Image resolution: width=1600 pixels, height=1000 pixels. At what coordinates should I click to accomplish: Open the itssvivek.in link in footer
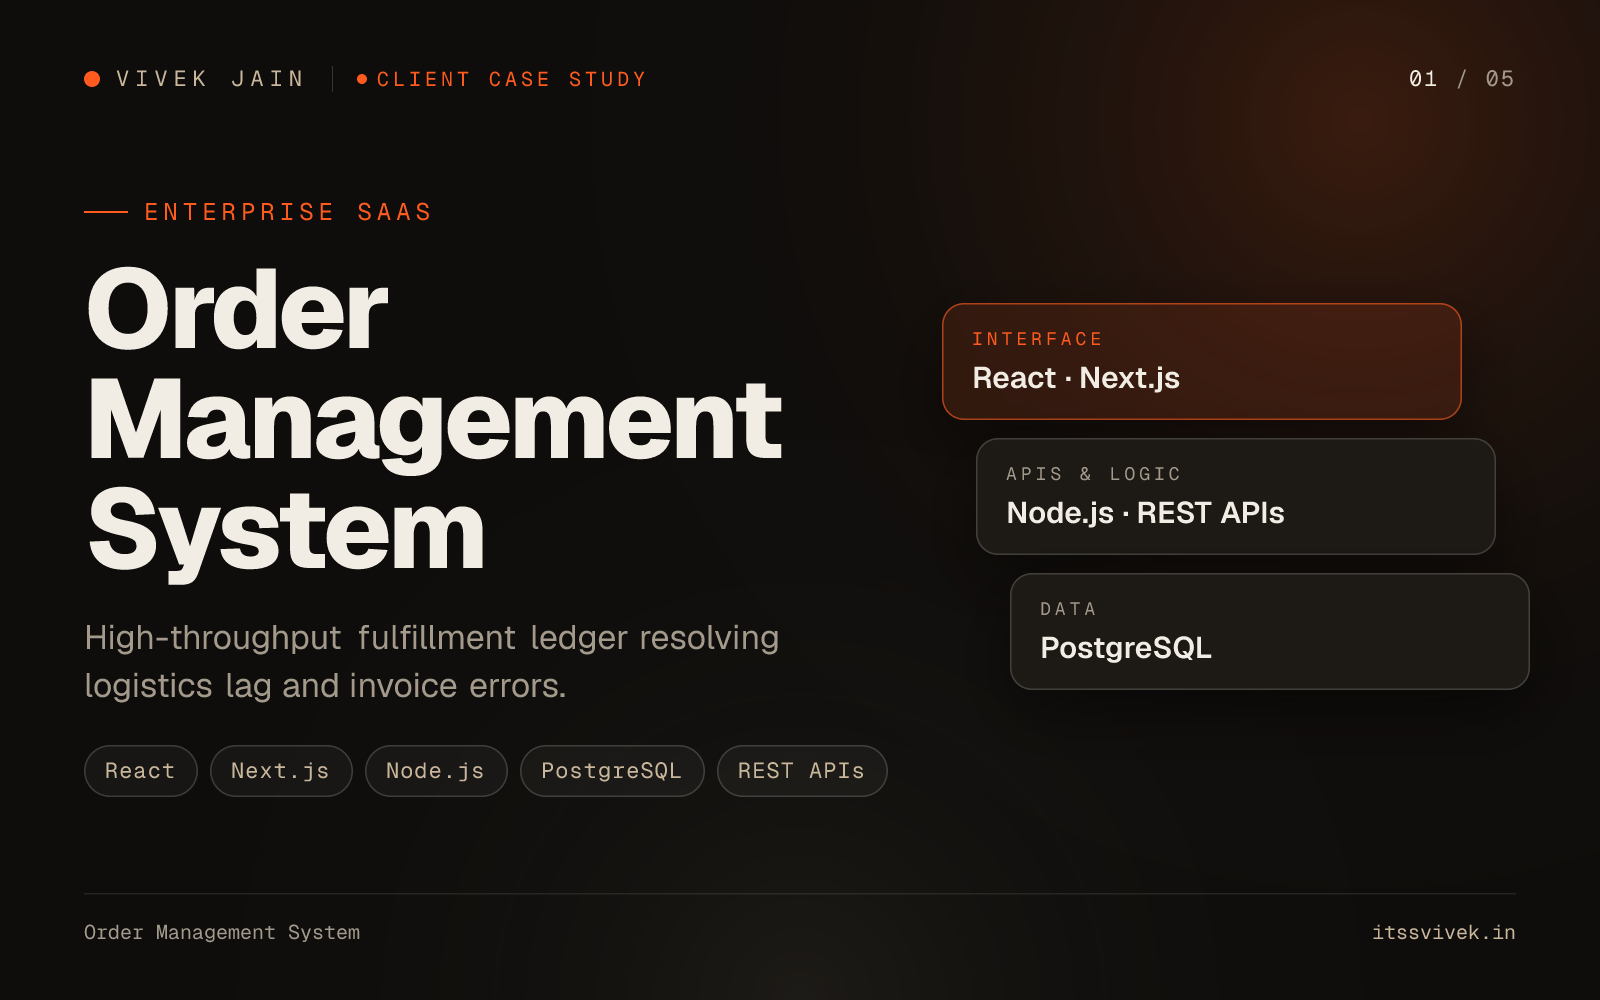pyautogui.click(x=1444, y=932)
